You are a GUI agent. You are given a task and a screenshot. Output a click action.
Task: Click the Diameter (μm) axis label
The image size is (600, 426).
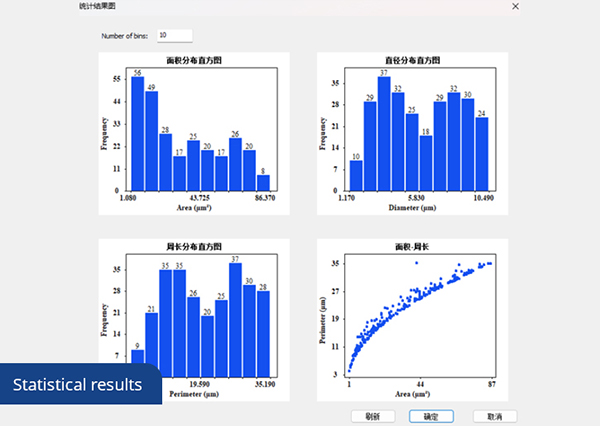[412, 208]
